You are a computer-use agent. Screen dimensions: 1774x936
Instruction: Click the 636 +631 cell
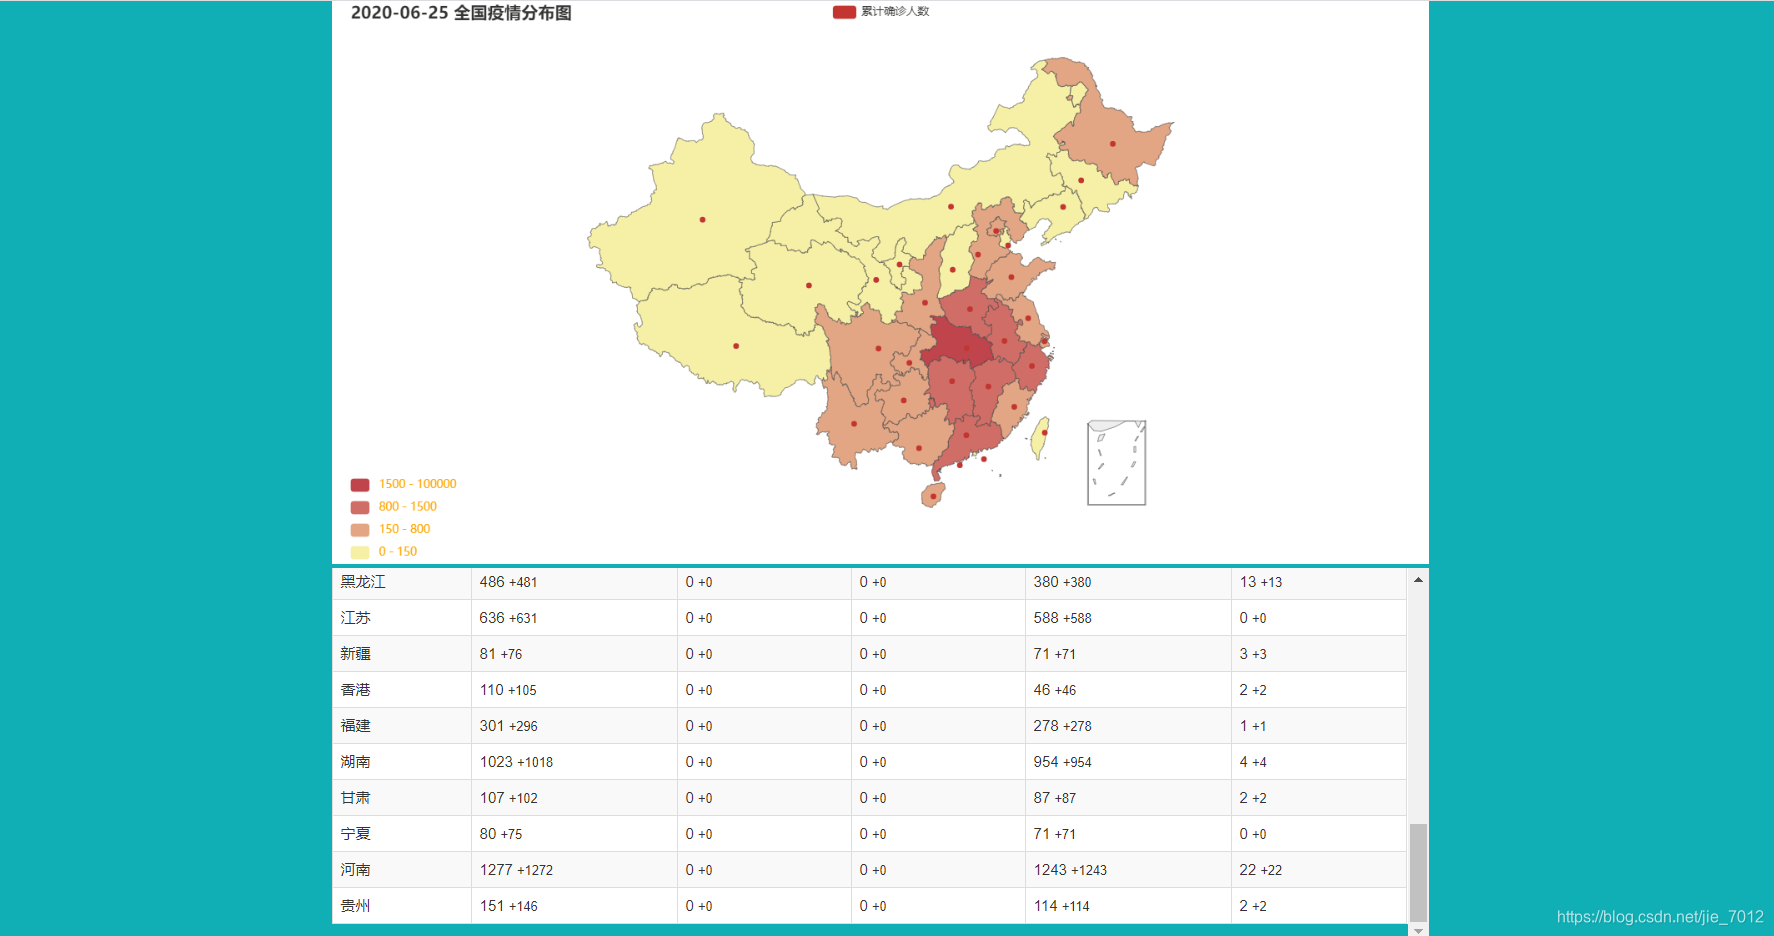(574, 618)
